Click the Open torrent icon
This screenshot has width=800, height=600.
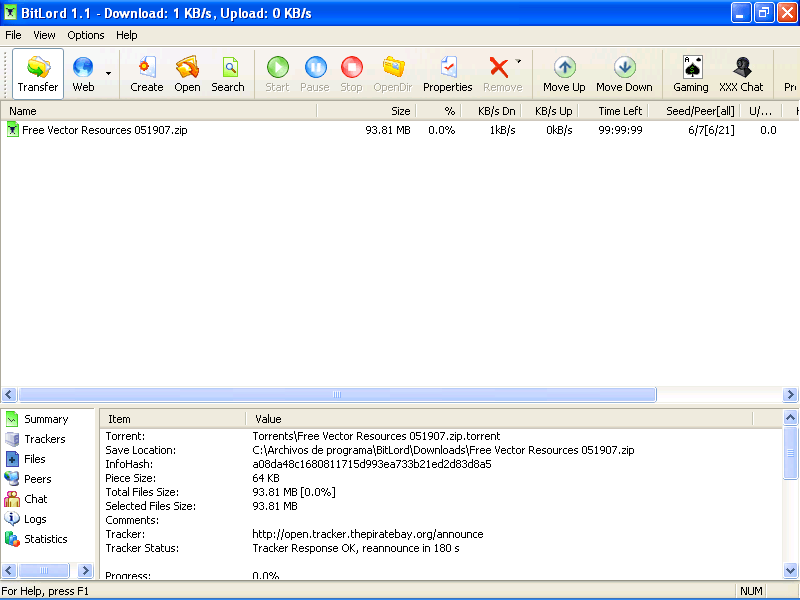187,74
